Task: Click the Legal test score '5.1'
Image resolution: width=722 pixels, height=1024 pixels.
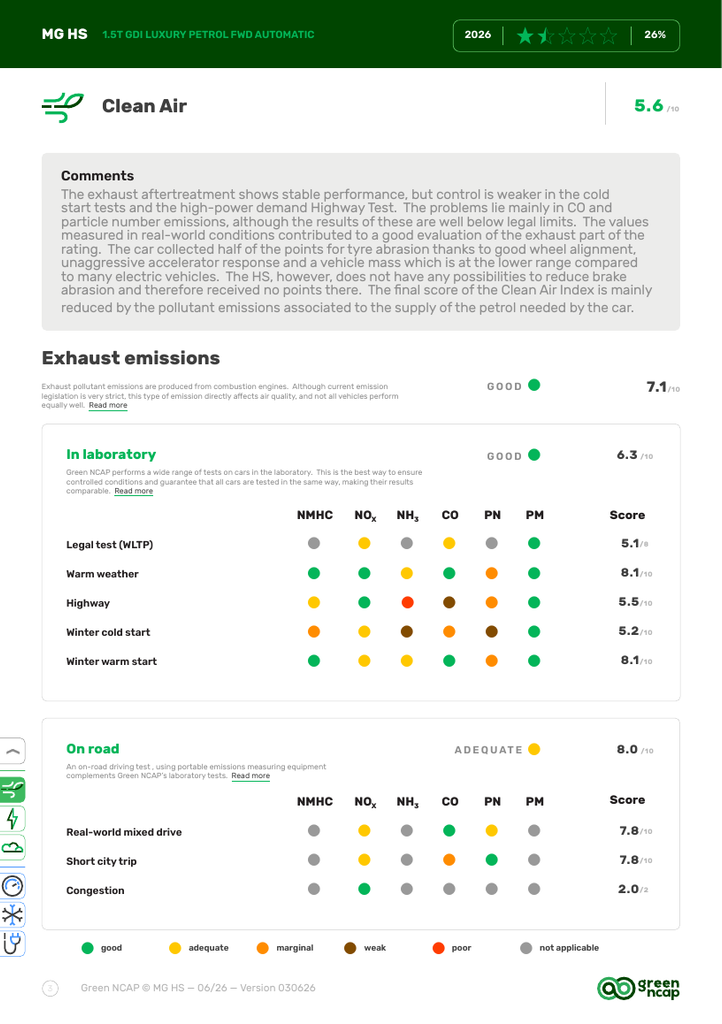Action: pyautogui.click(x=631, y=543)
